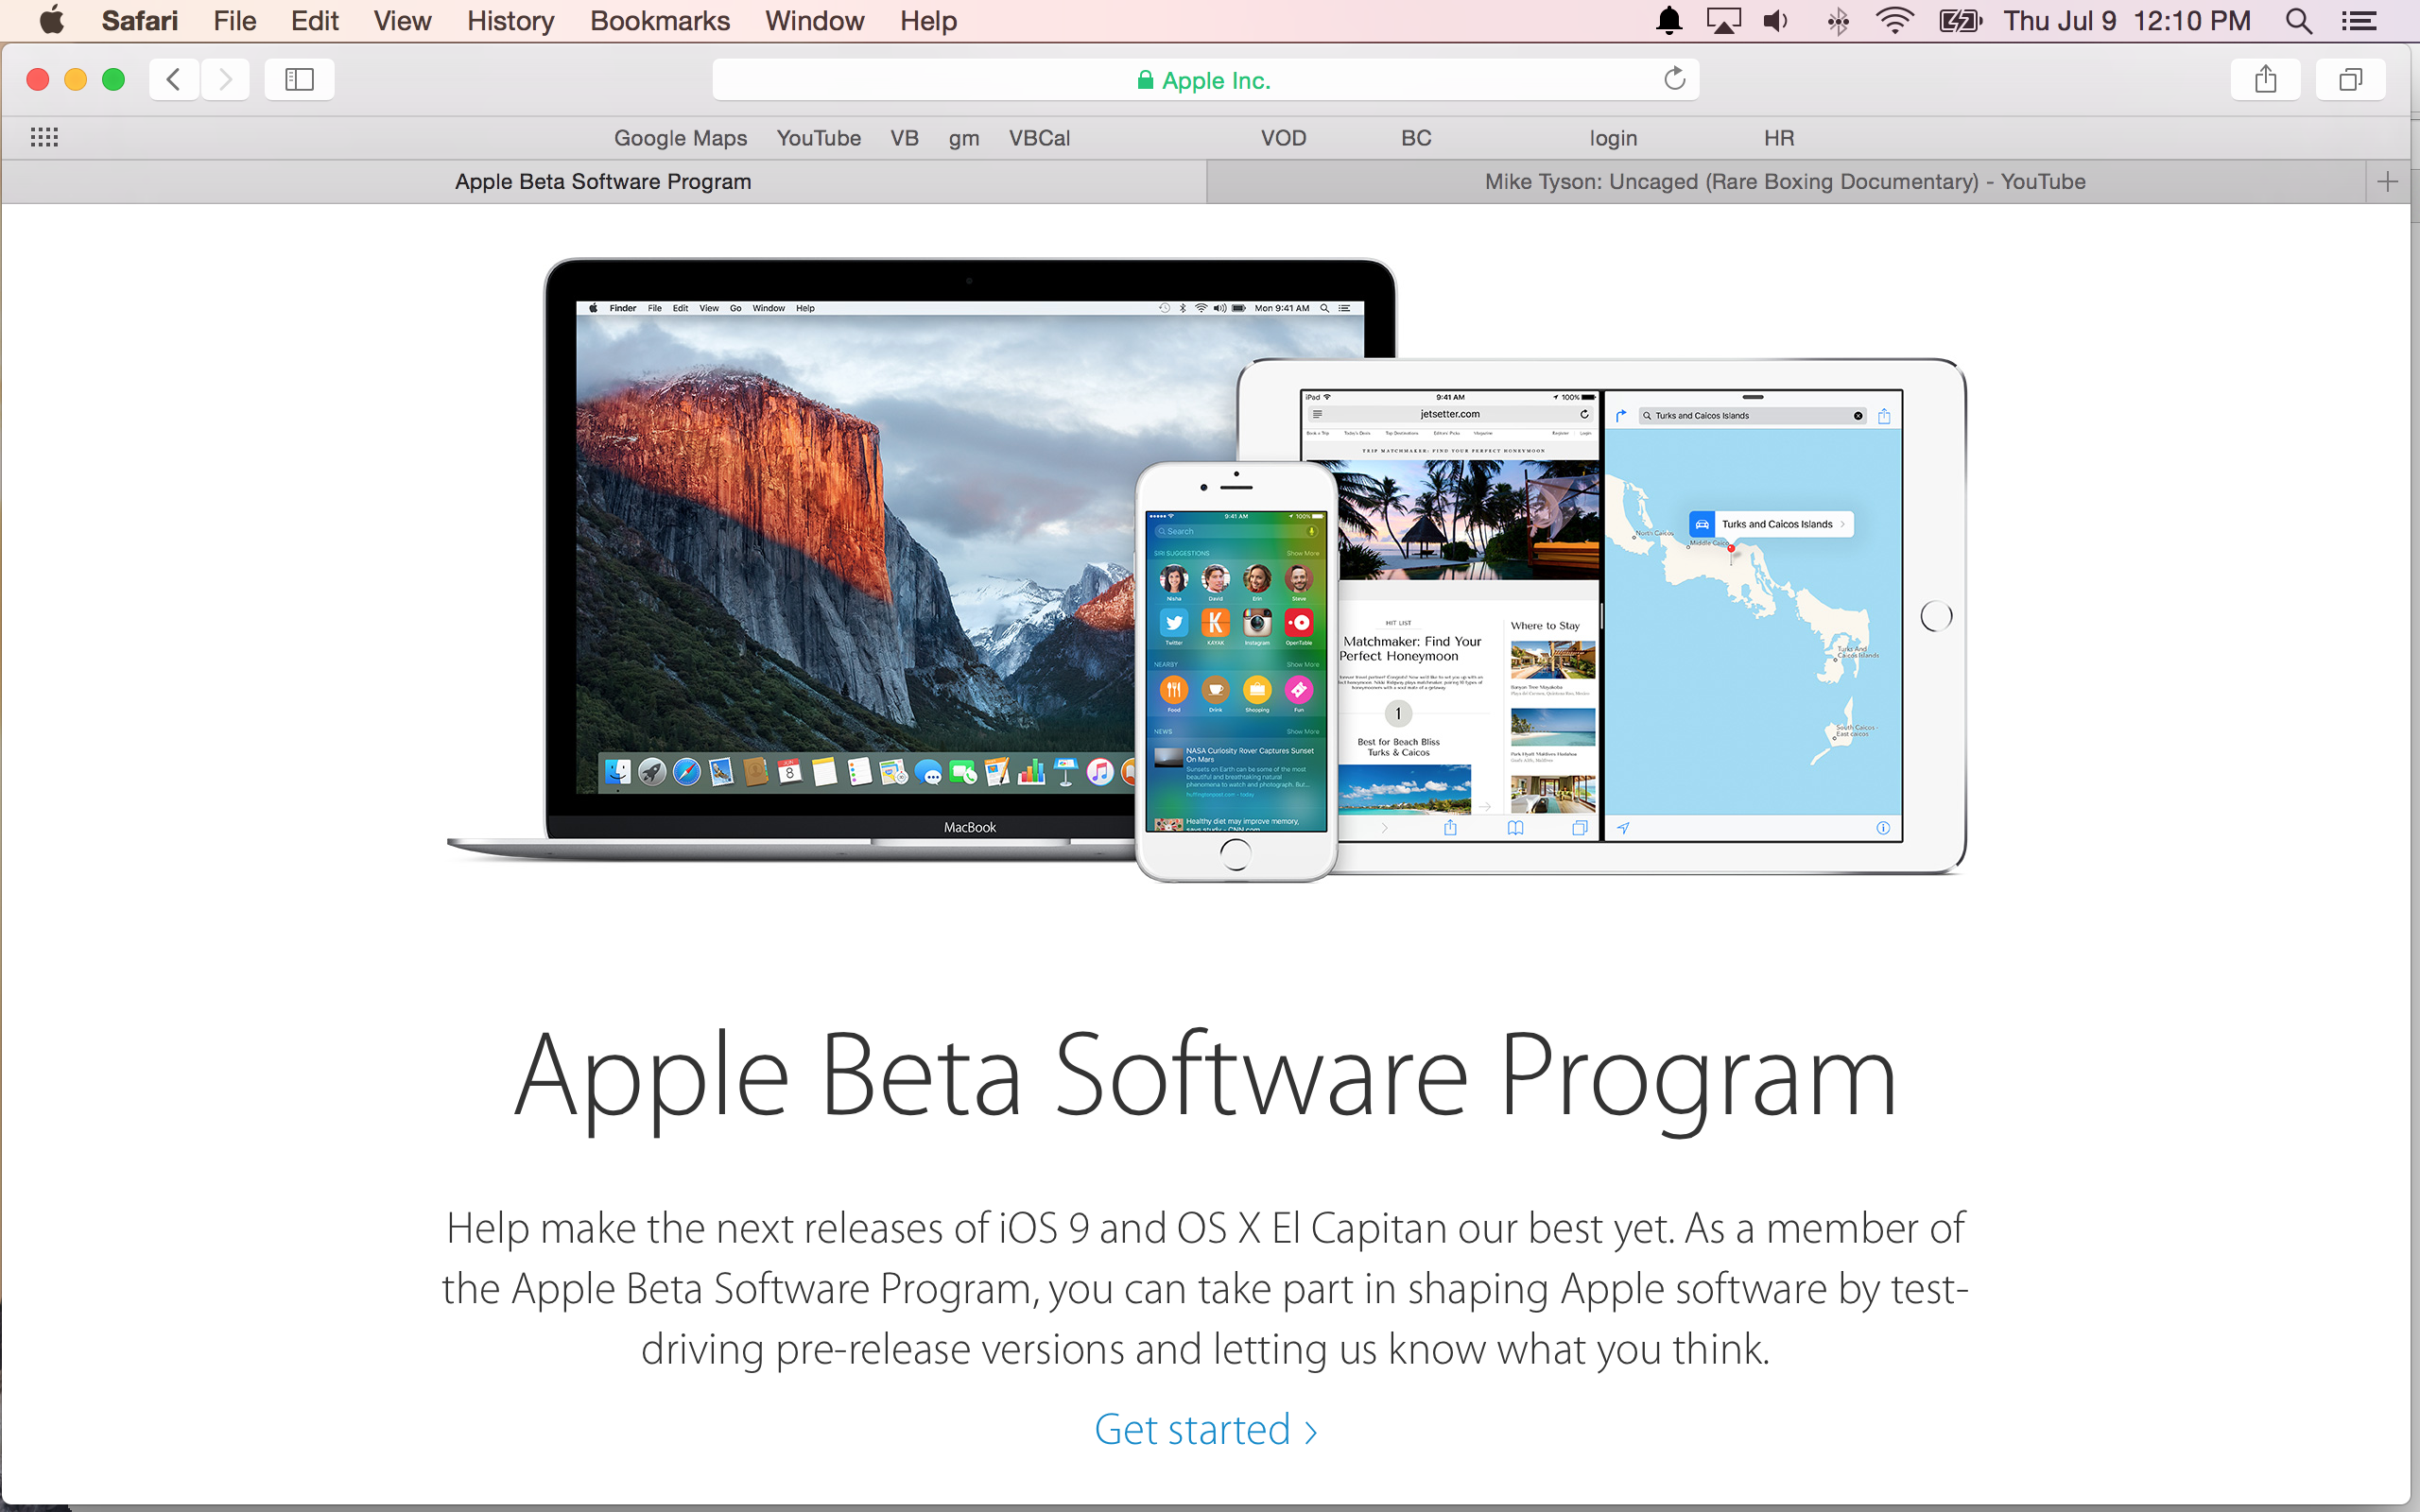Open the Bookmarks menu
The image size is (2420, 1512).
660,21
